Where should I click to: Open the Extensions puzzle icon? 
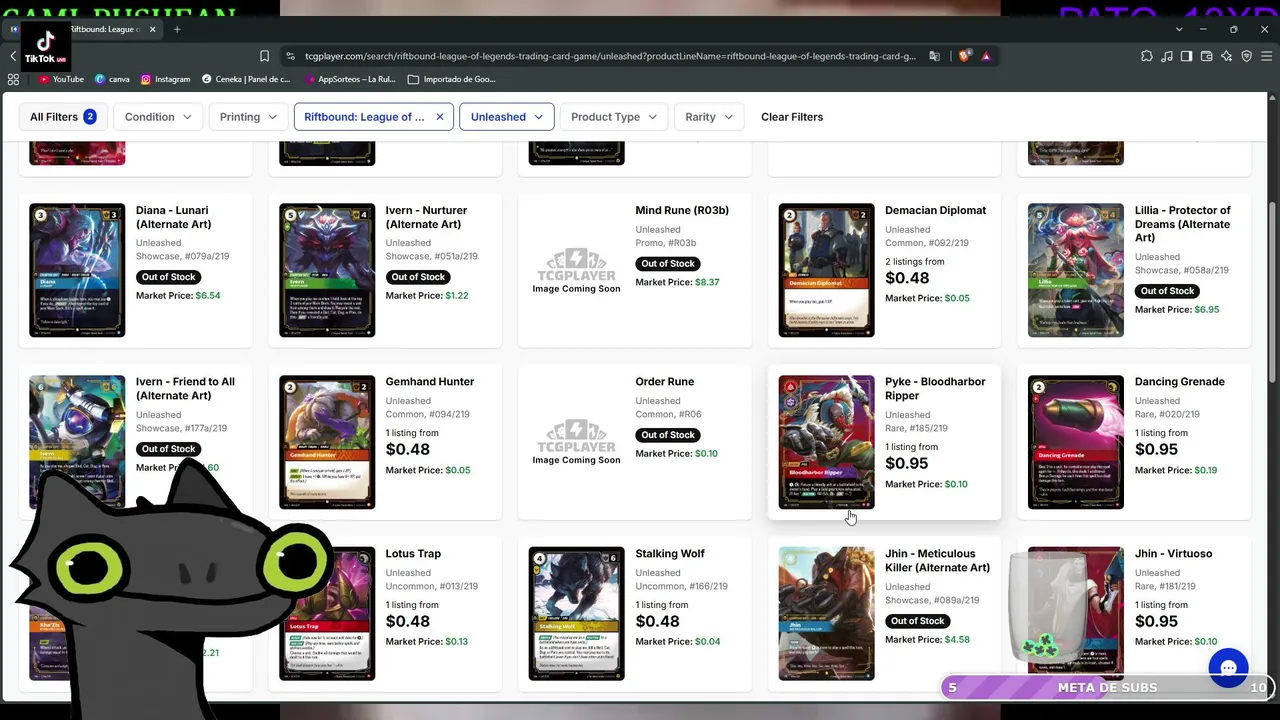[1147, 56]
